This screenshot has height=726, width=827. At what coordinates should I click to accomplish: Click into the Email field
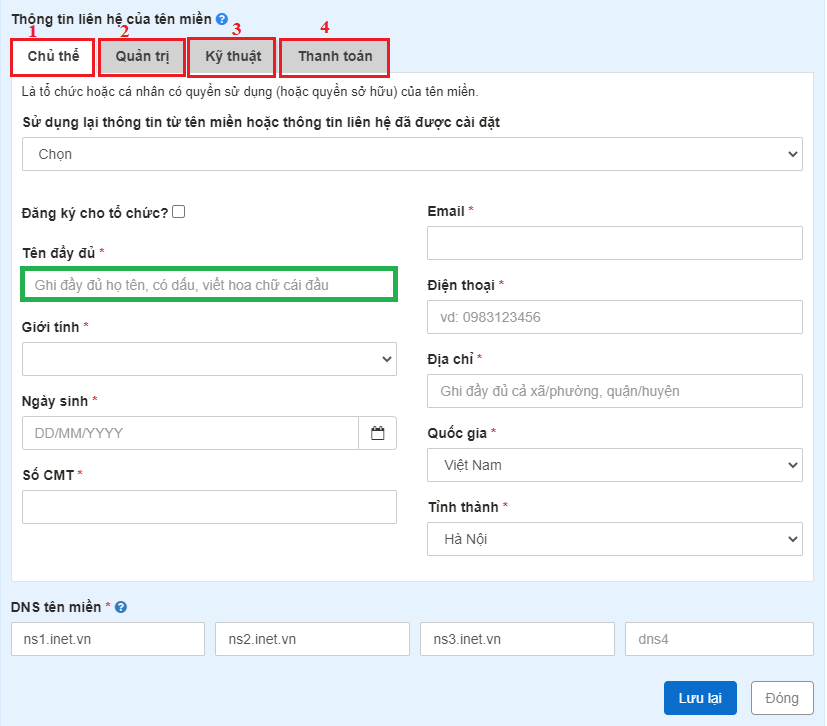tap(615, 243)
